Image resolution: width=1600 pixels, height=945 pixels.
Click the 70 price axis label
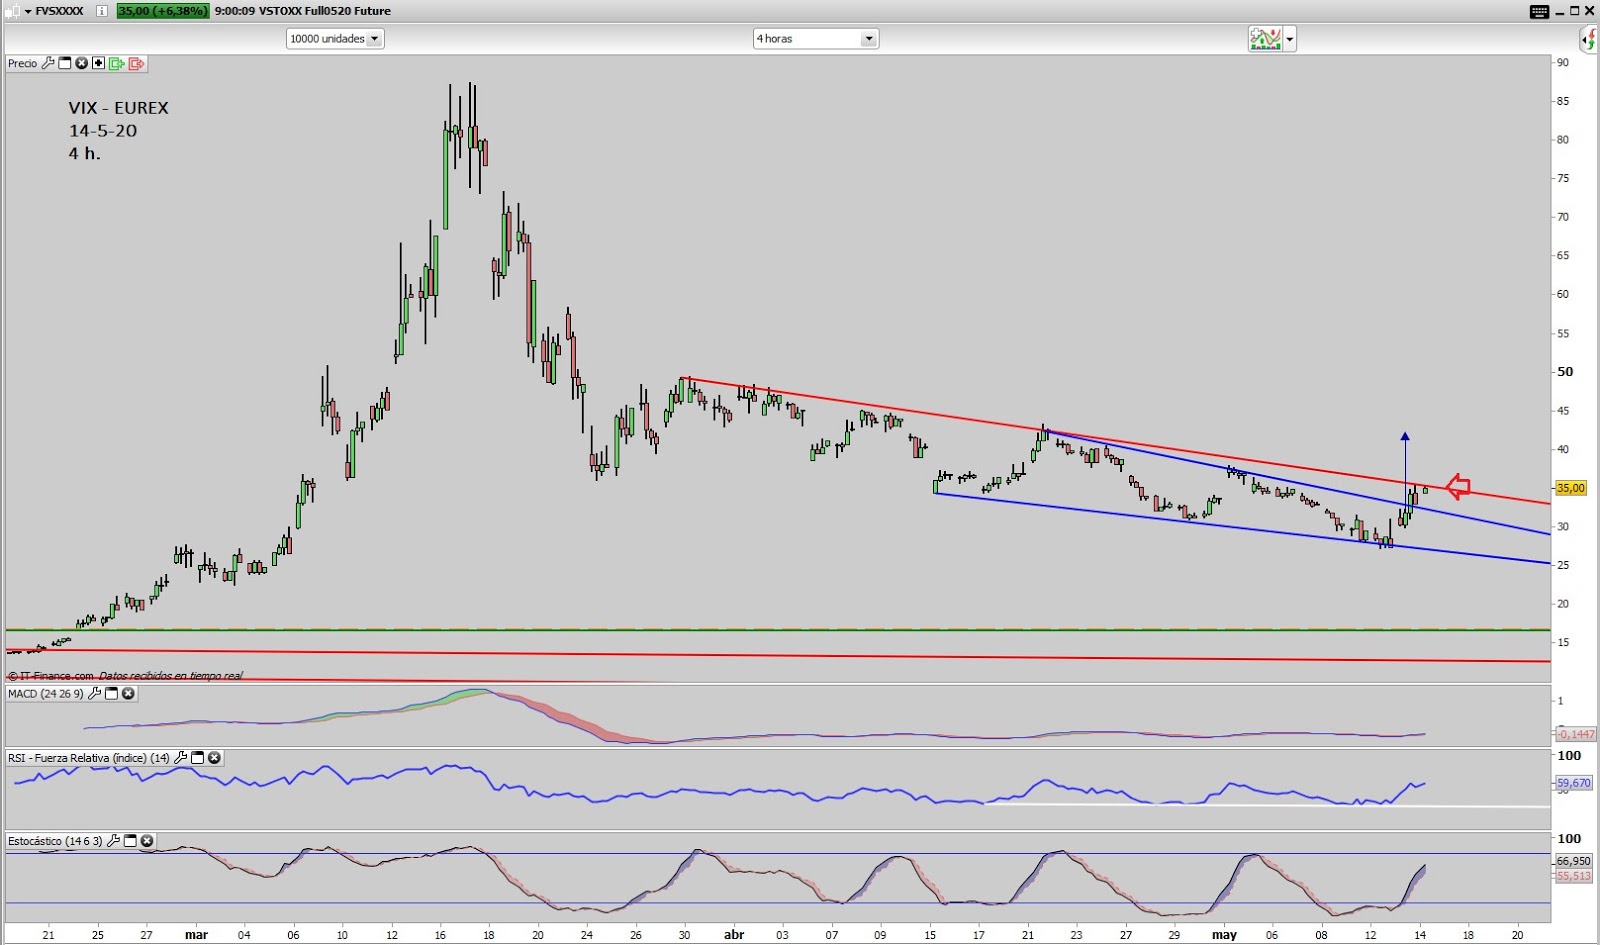[1563, 217]
